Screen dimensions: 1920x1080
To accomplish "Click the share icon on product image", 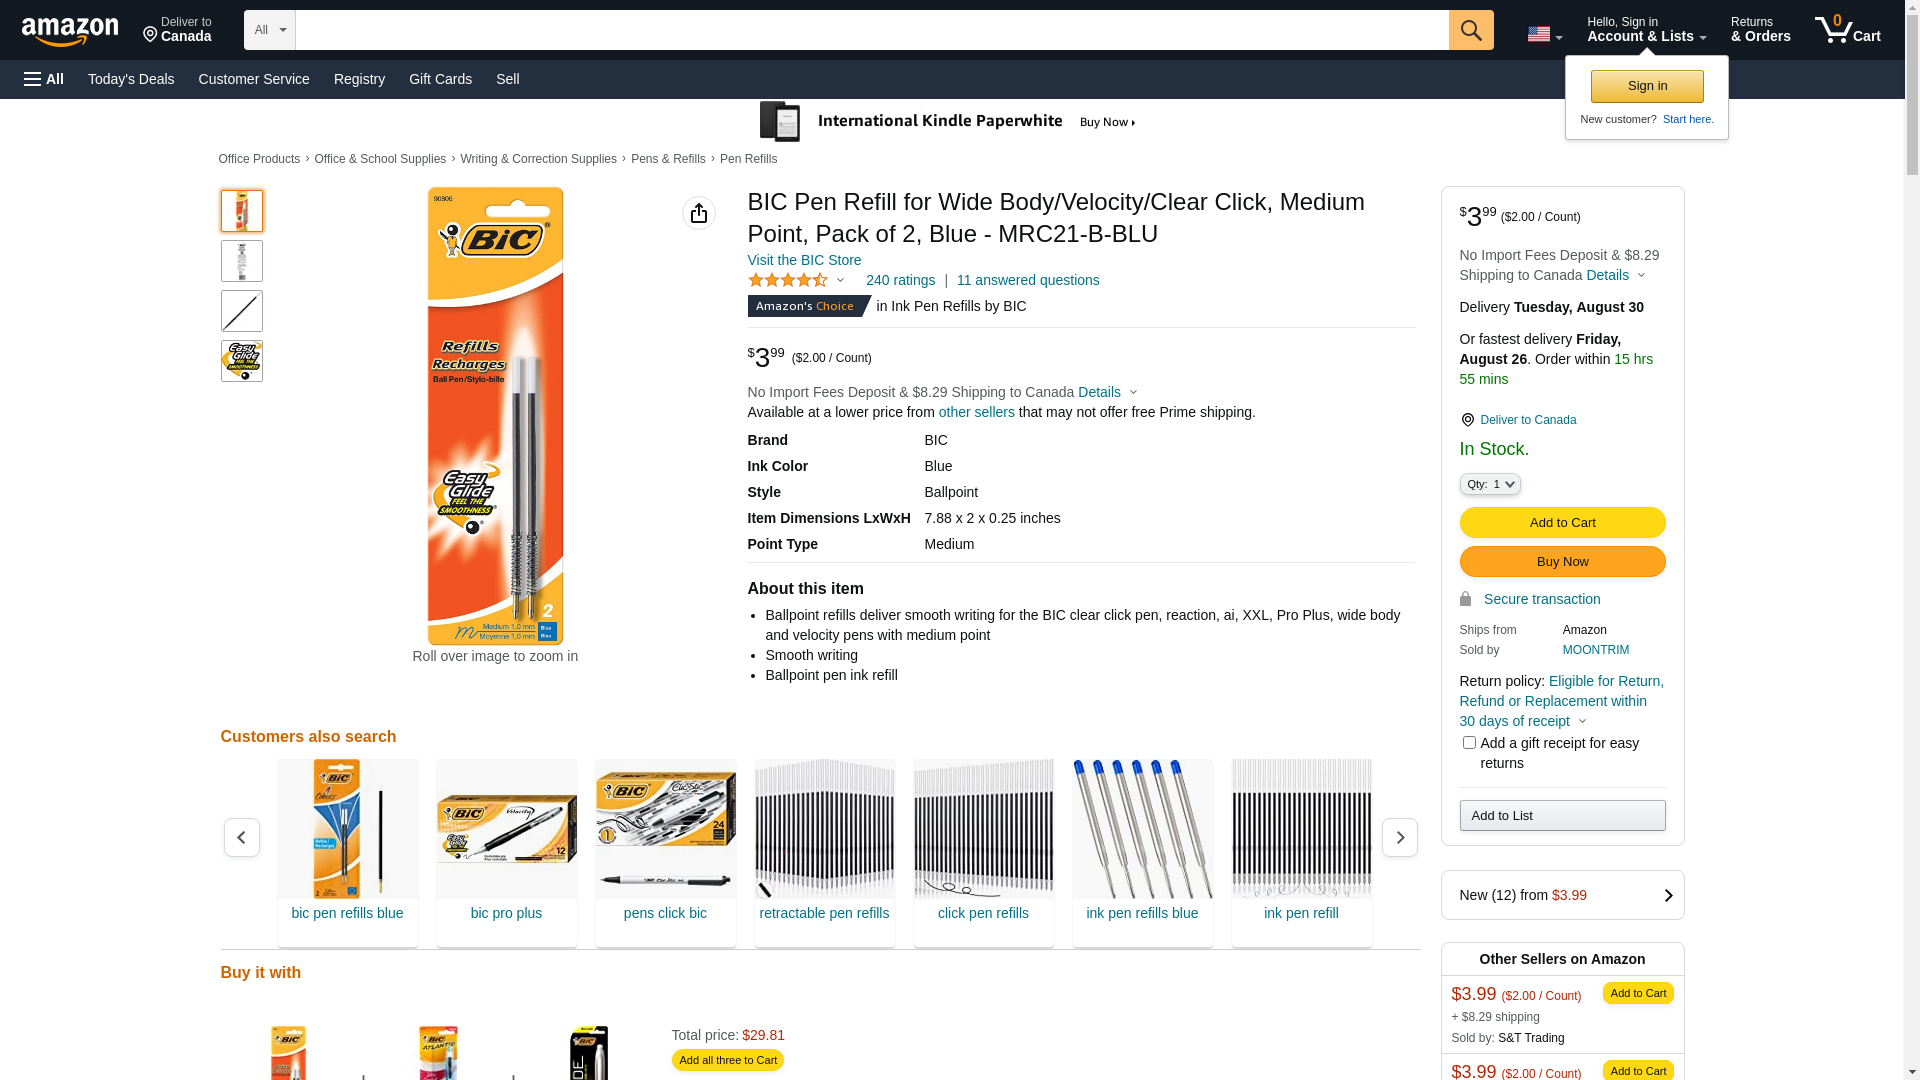I will point(698,213).
